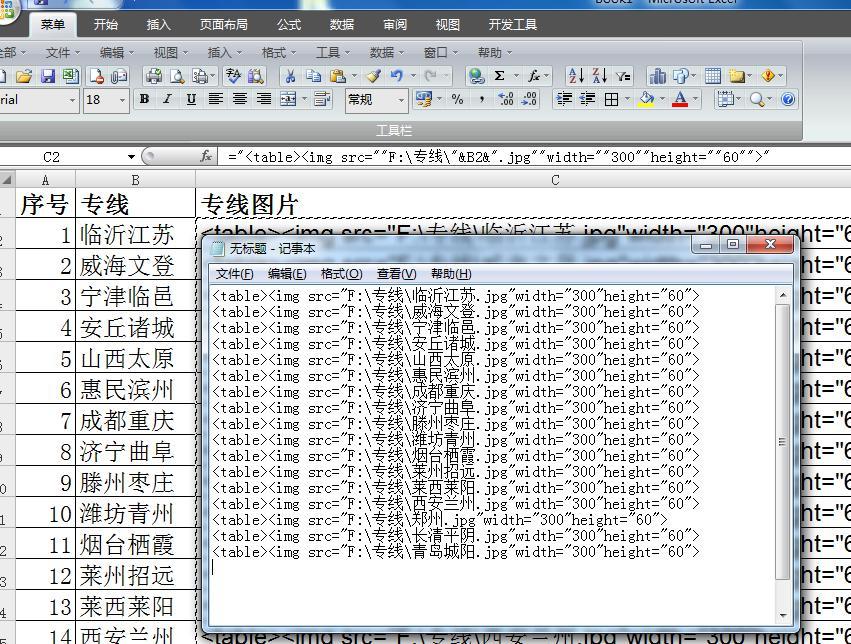Image resolution: width=851 pixels, height=644 pixels.
Task: Click the Print icon in toolbar
Action: (x=154, y=76)
